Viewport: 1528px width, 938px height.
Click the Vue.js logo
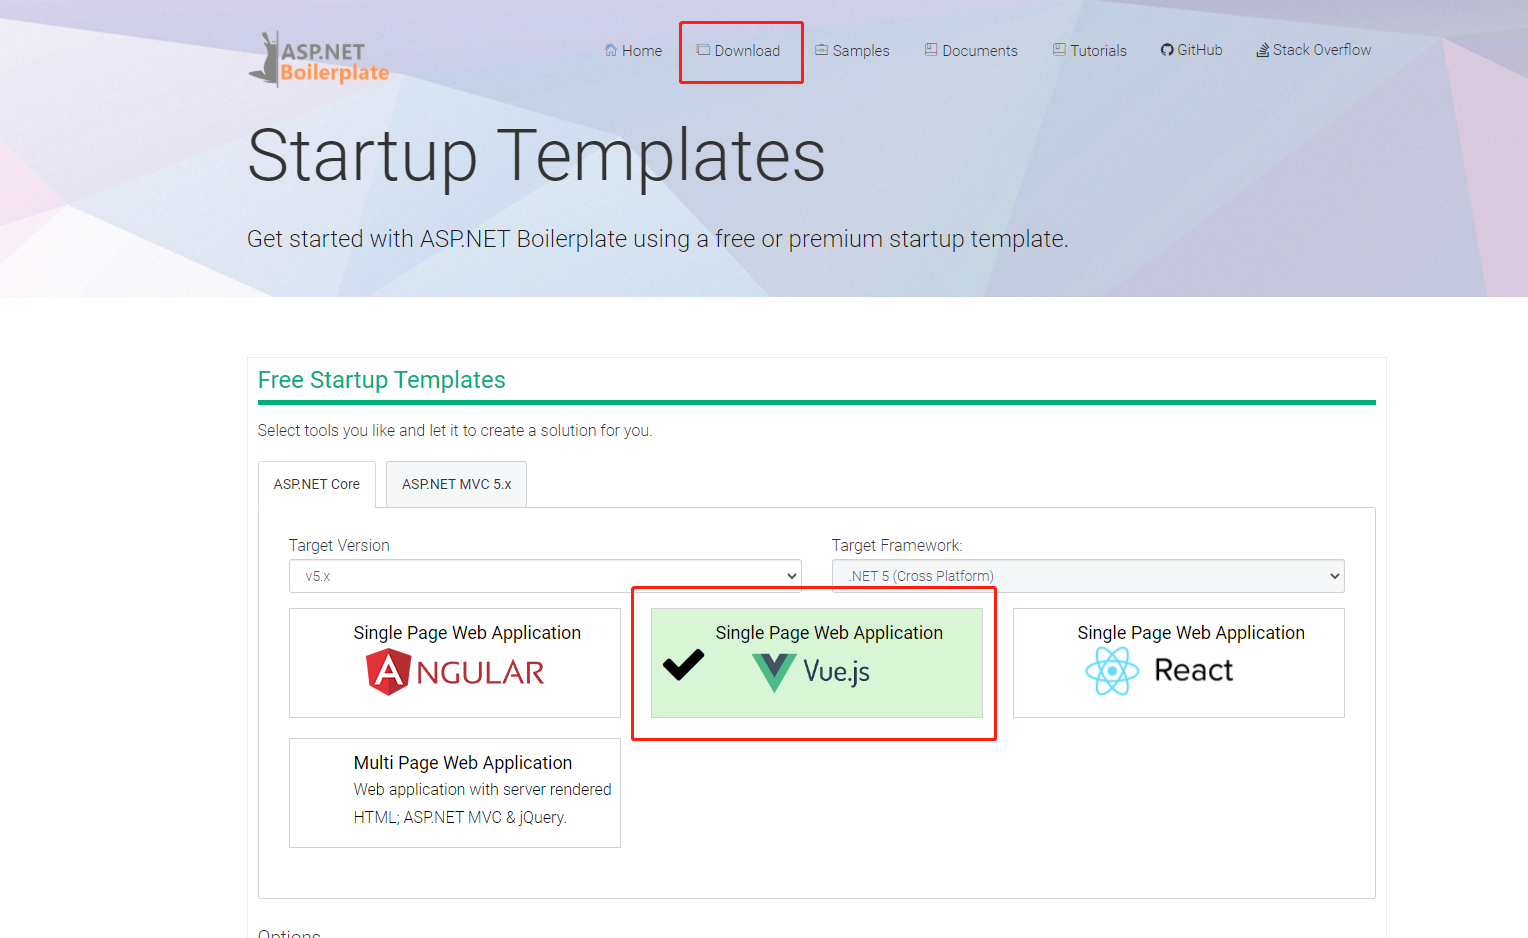(x=774, y=672)
